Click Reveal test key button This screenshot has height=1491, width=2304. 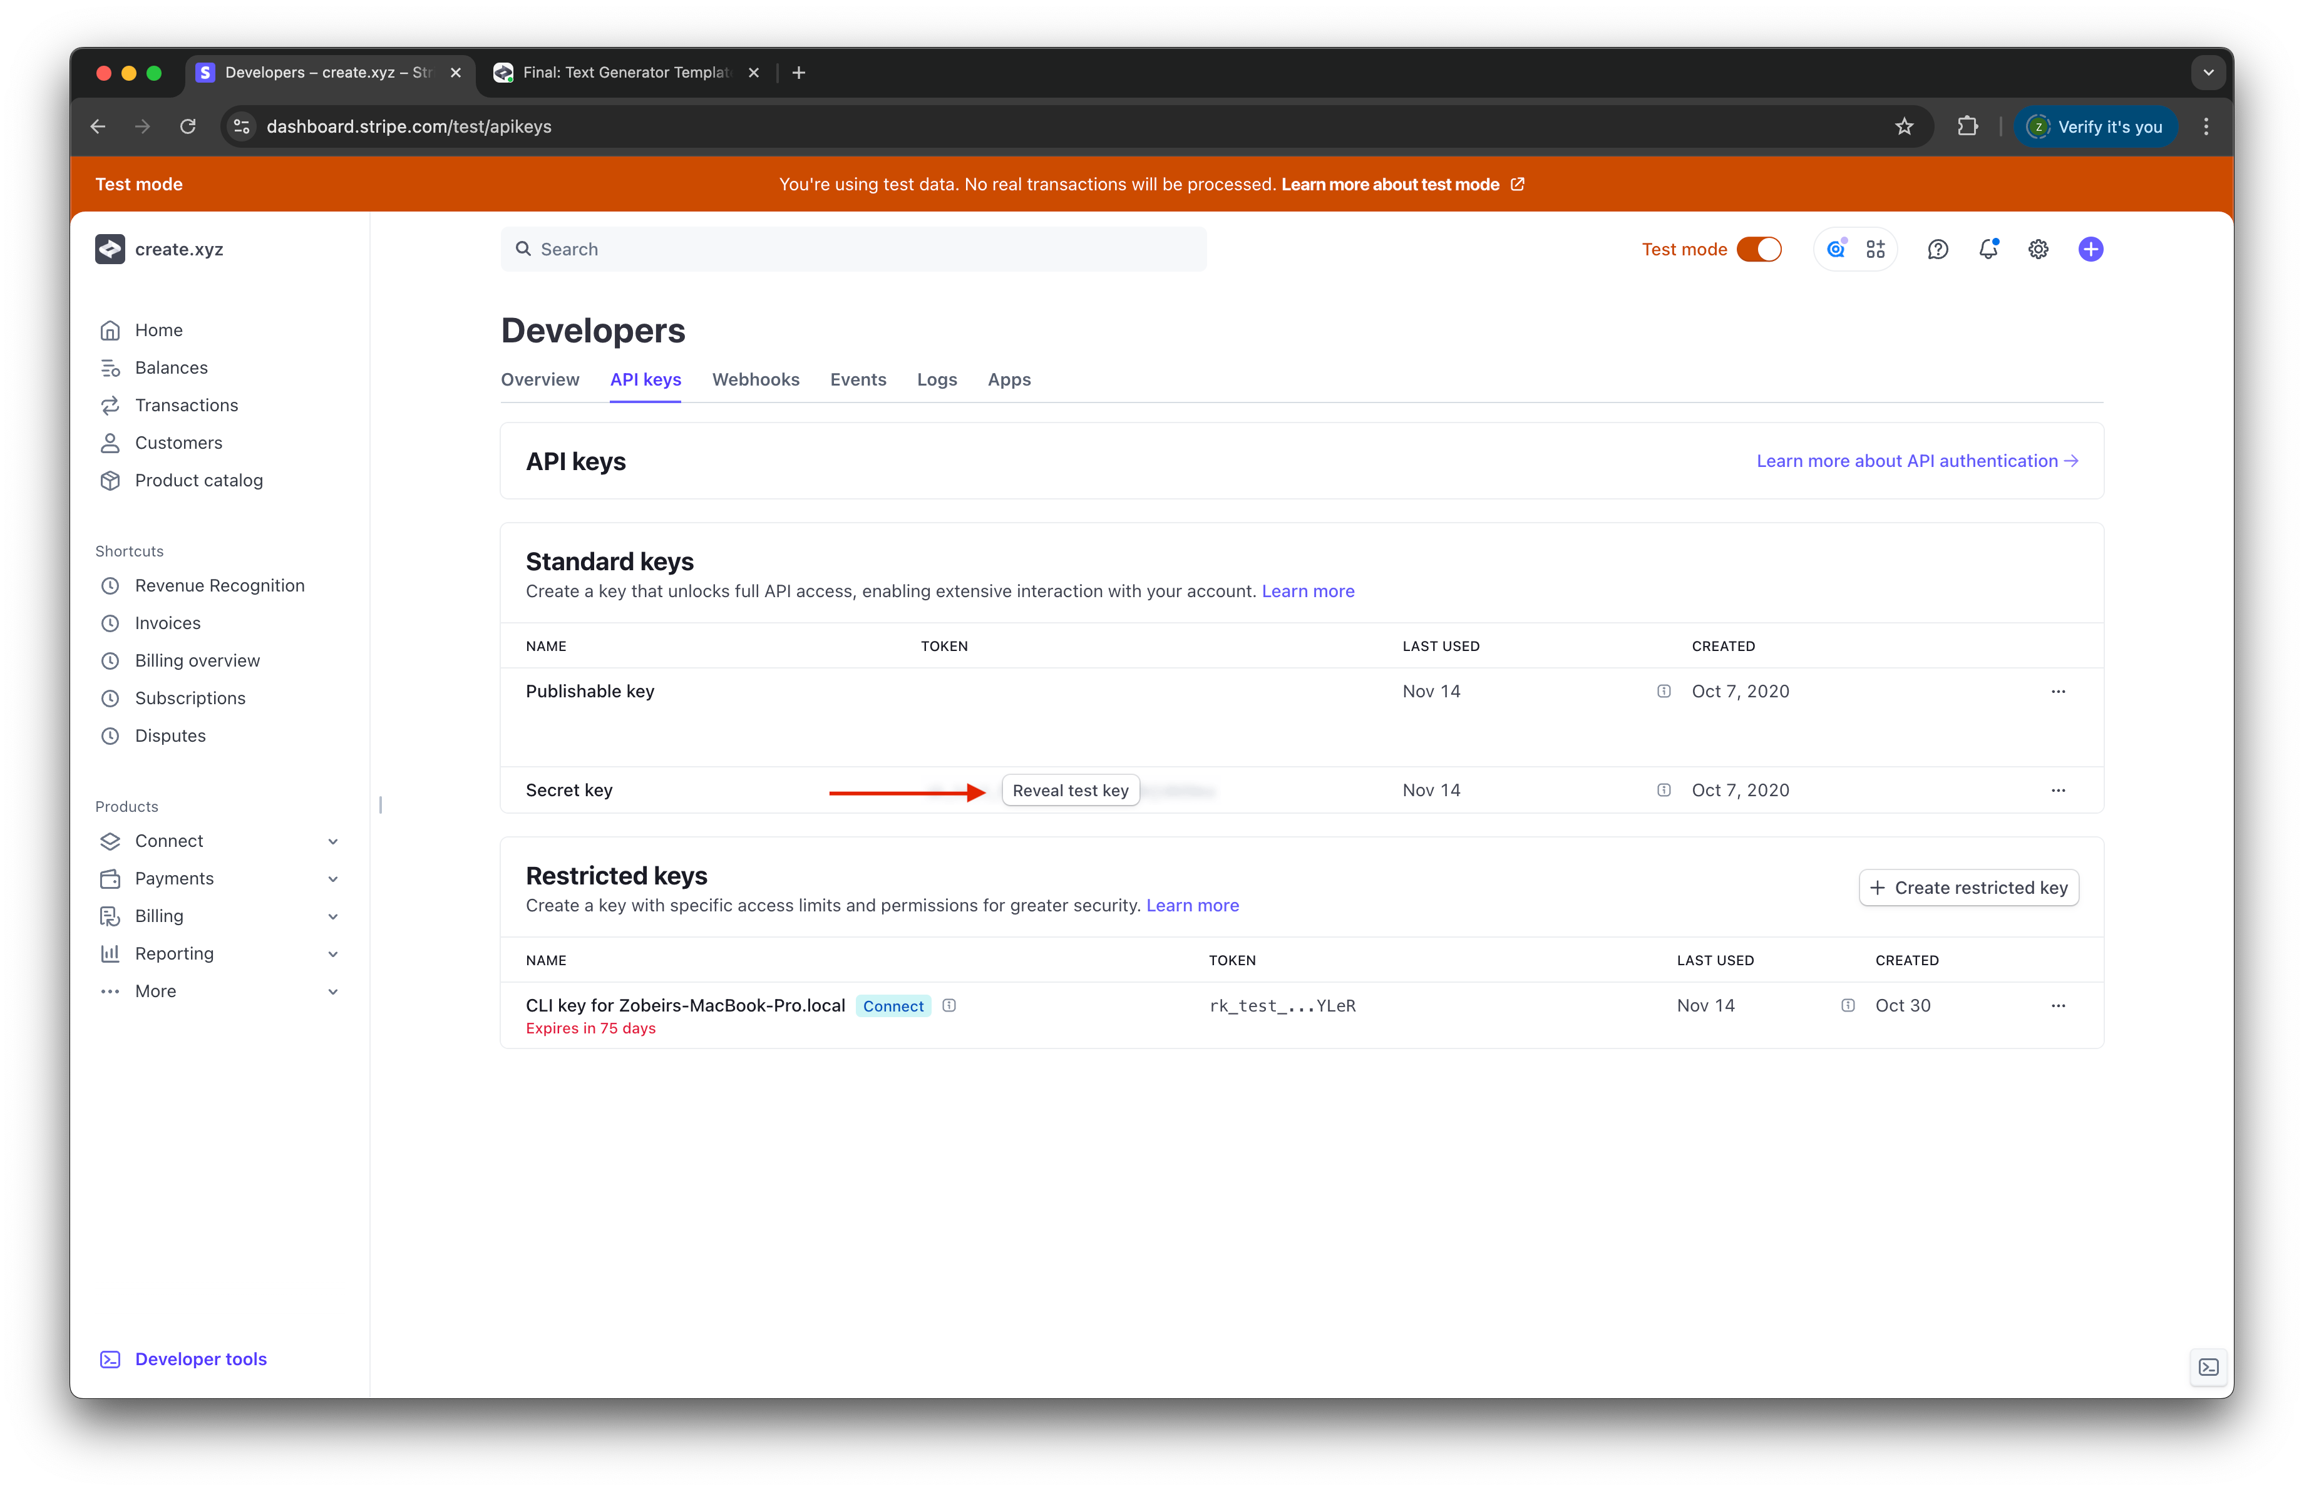coord(1070,791)
